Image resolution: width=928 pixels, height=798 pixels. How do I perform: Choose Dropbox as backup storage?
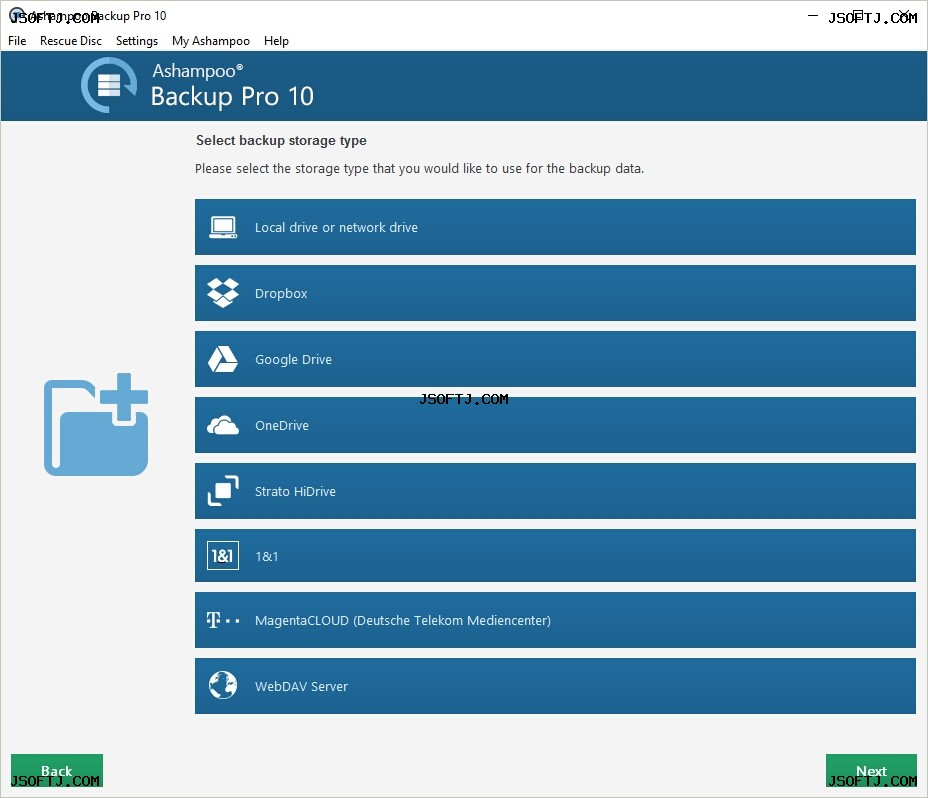[555, 293]
